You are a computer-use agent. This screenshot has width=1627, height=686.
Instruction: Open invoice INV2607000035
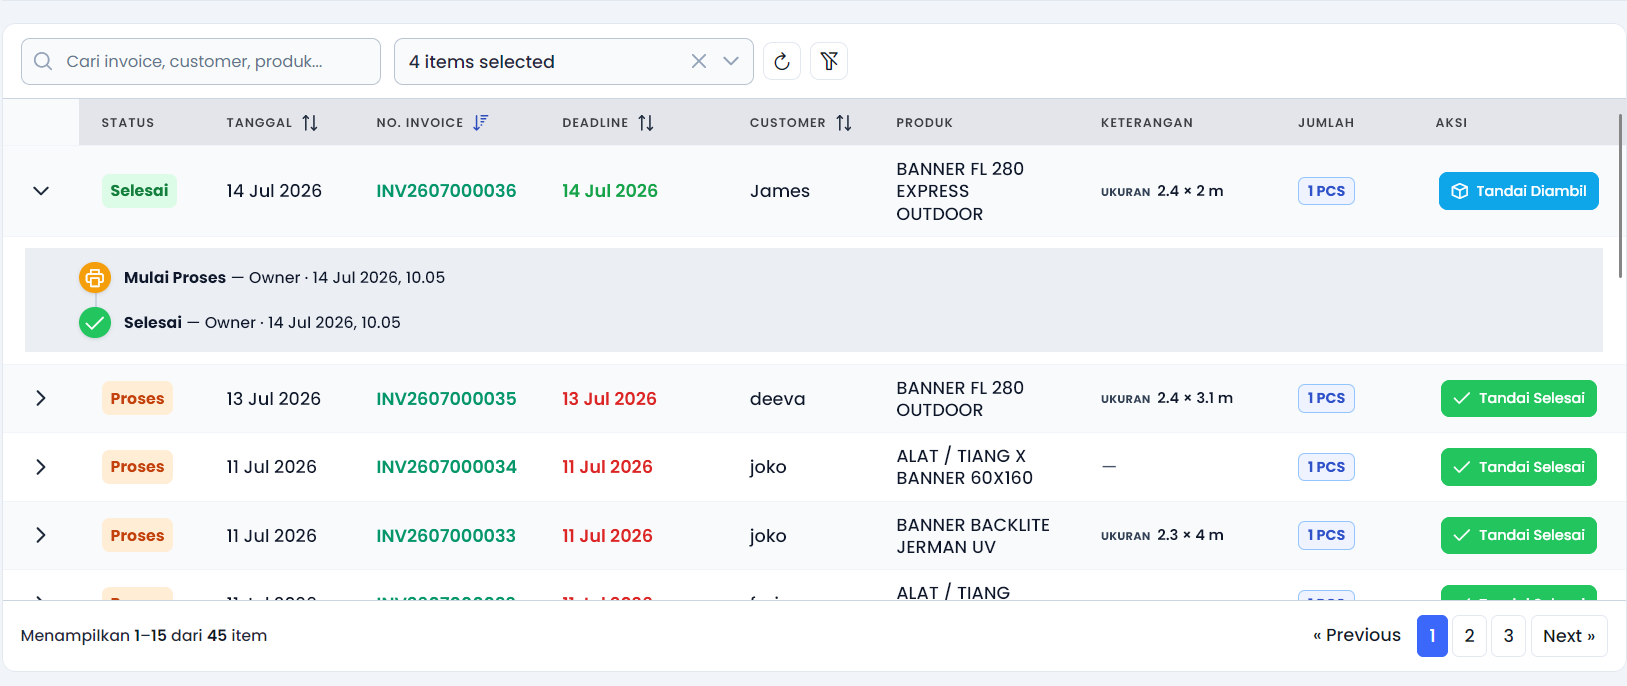[x=446, y=398]
